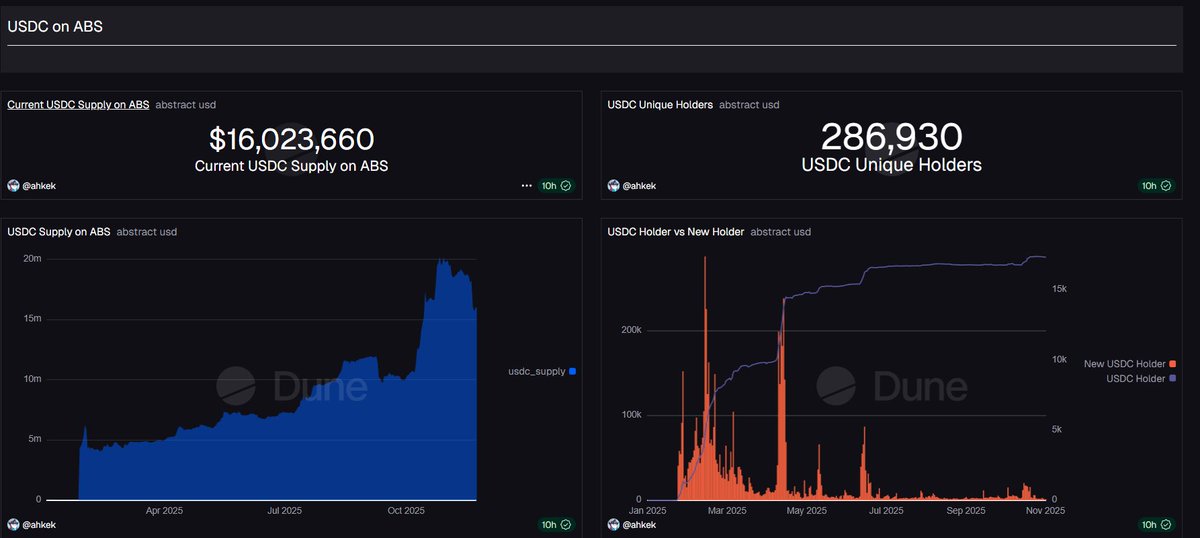Open the three-dots menu on Current USDC Supply panel
This screenshot has height=538, width=1200.
click(526, 186)
